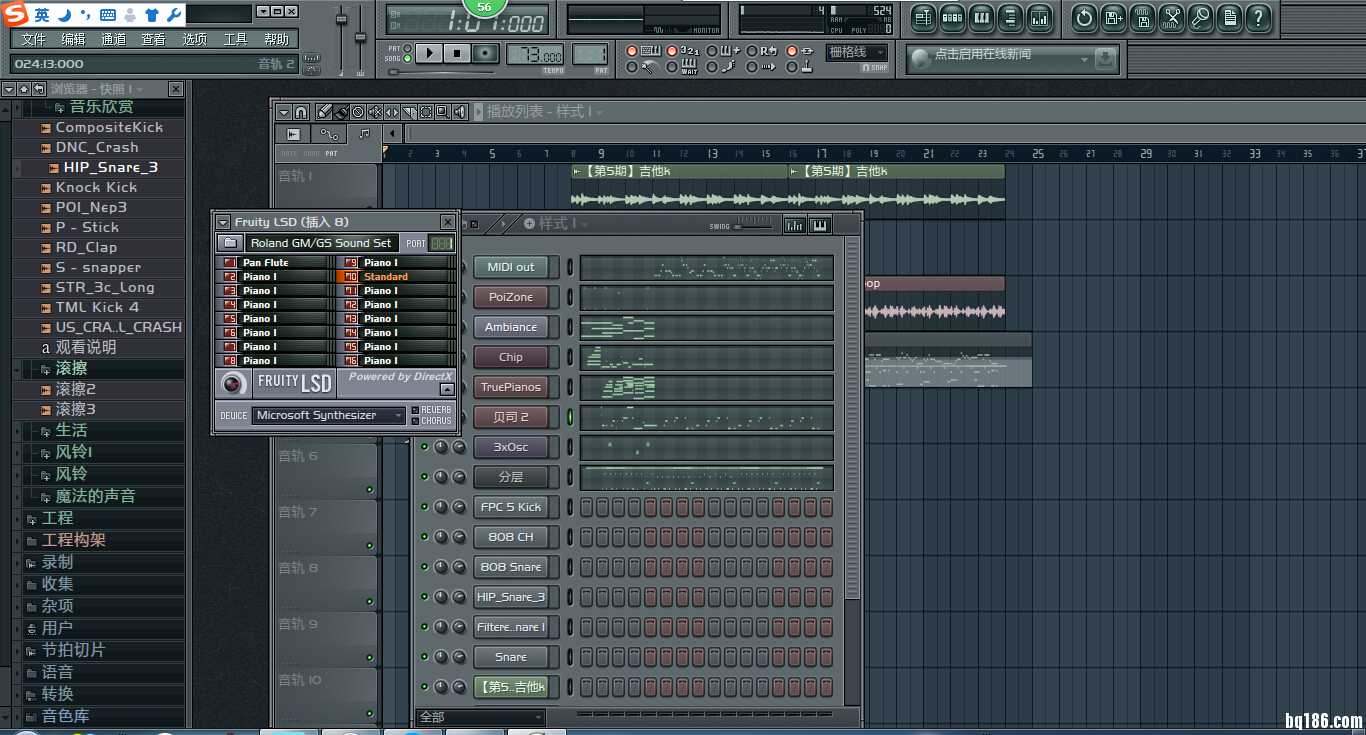
Task: Switch to SONG mode radio light
Action: (408, 58)
